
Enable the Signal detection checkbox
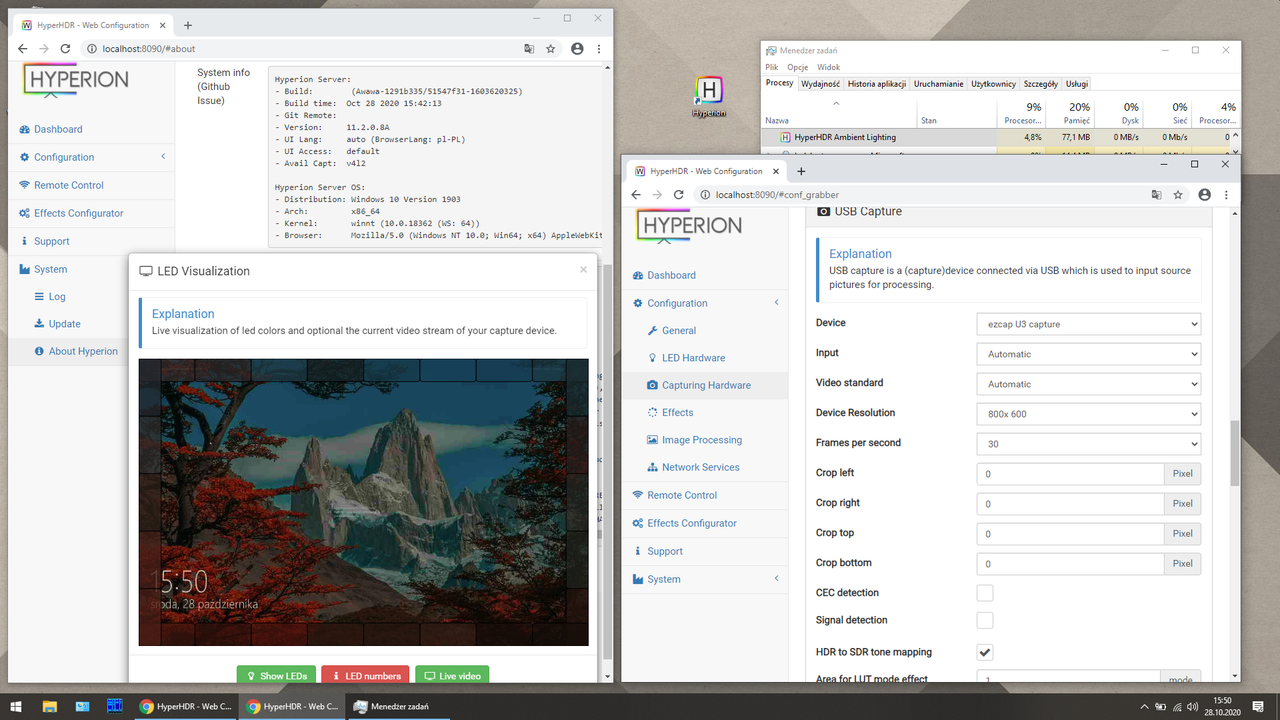click(x=985, y=620)
